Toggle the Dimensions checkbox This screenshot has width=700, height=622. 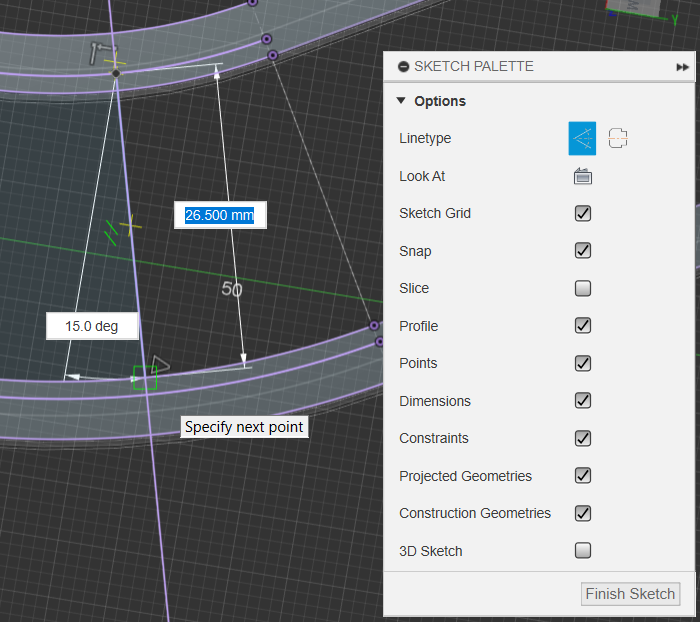tap(583, 401)
